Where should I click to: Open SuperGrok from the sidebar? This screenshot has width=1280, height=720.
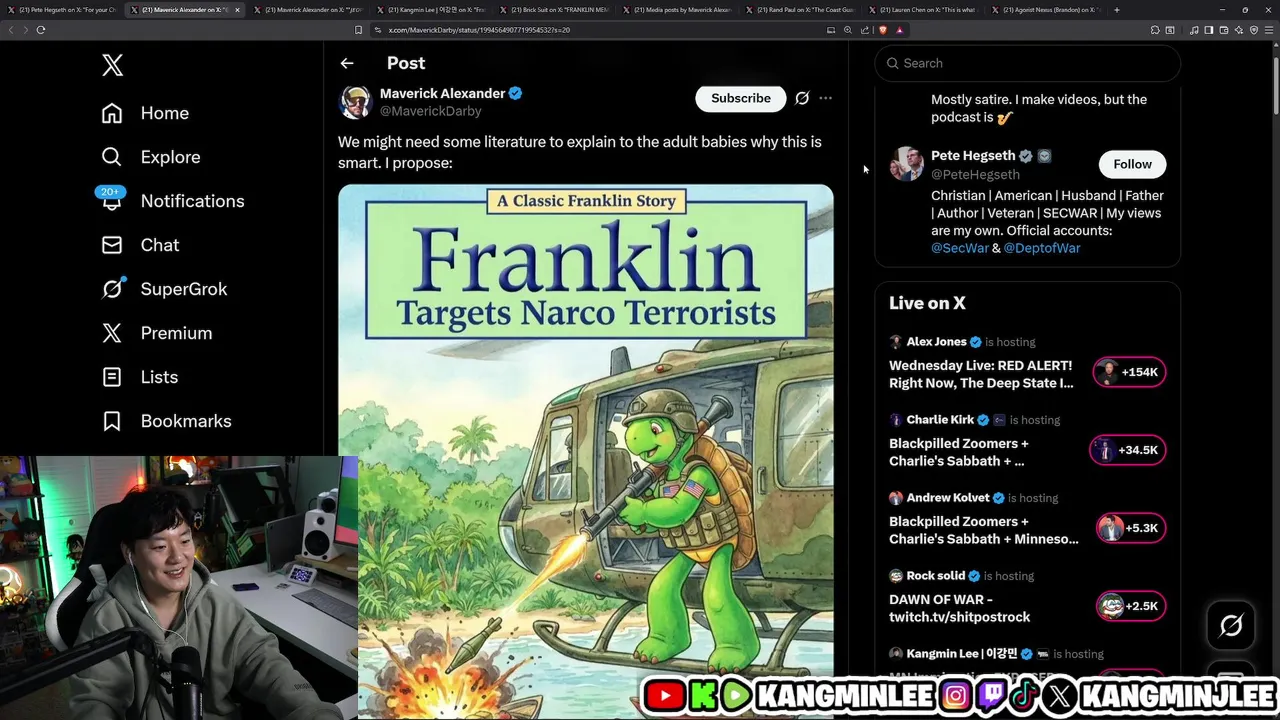coord(164,289)
